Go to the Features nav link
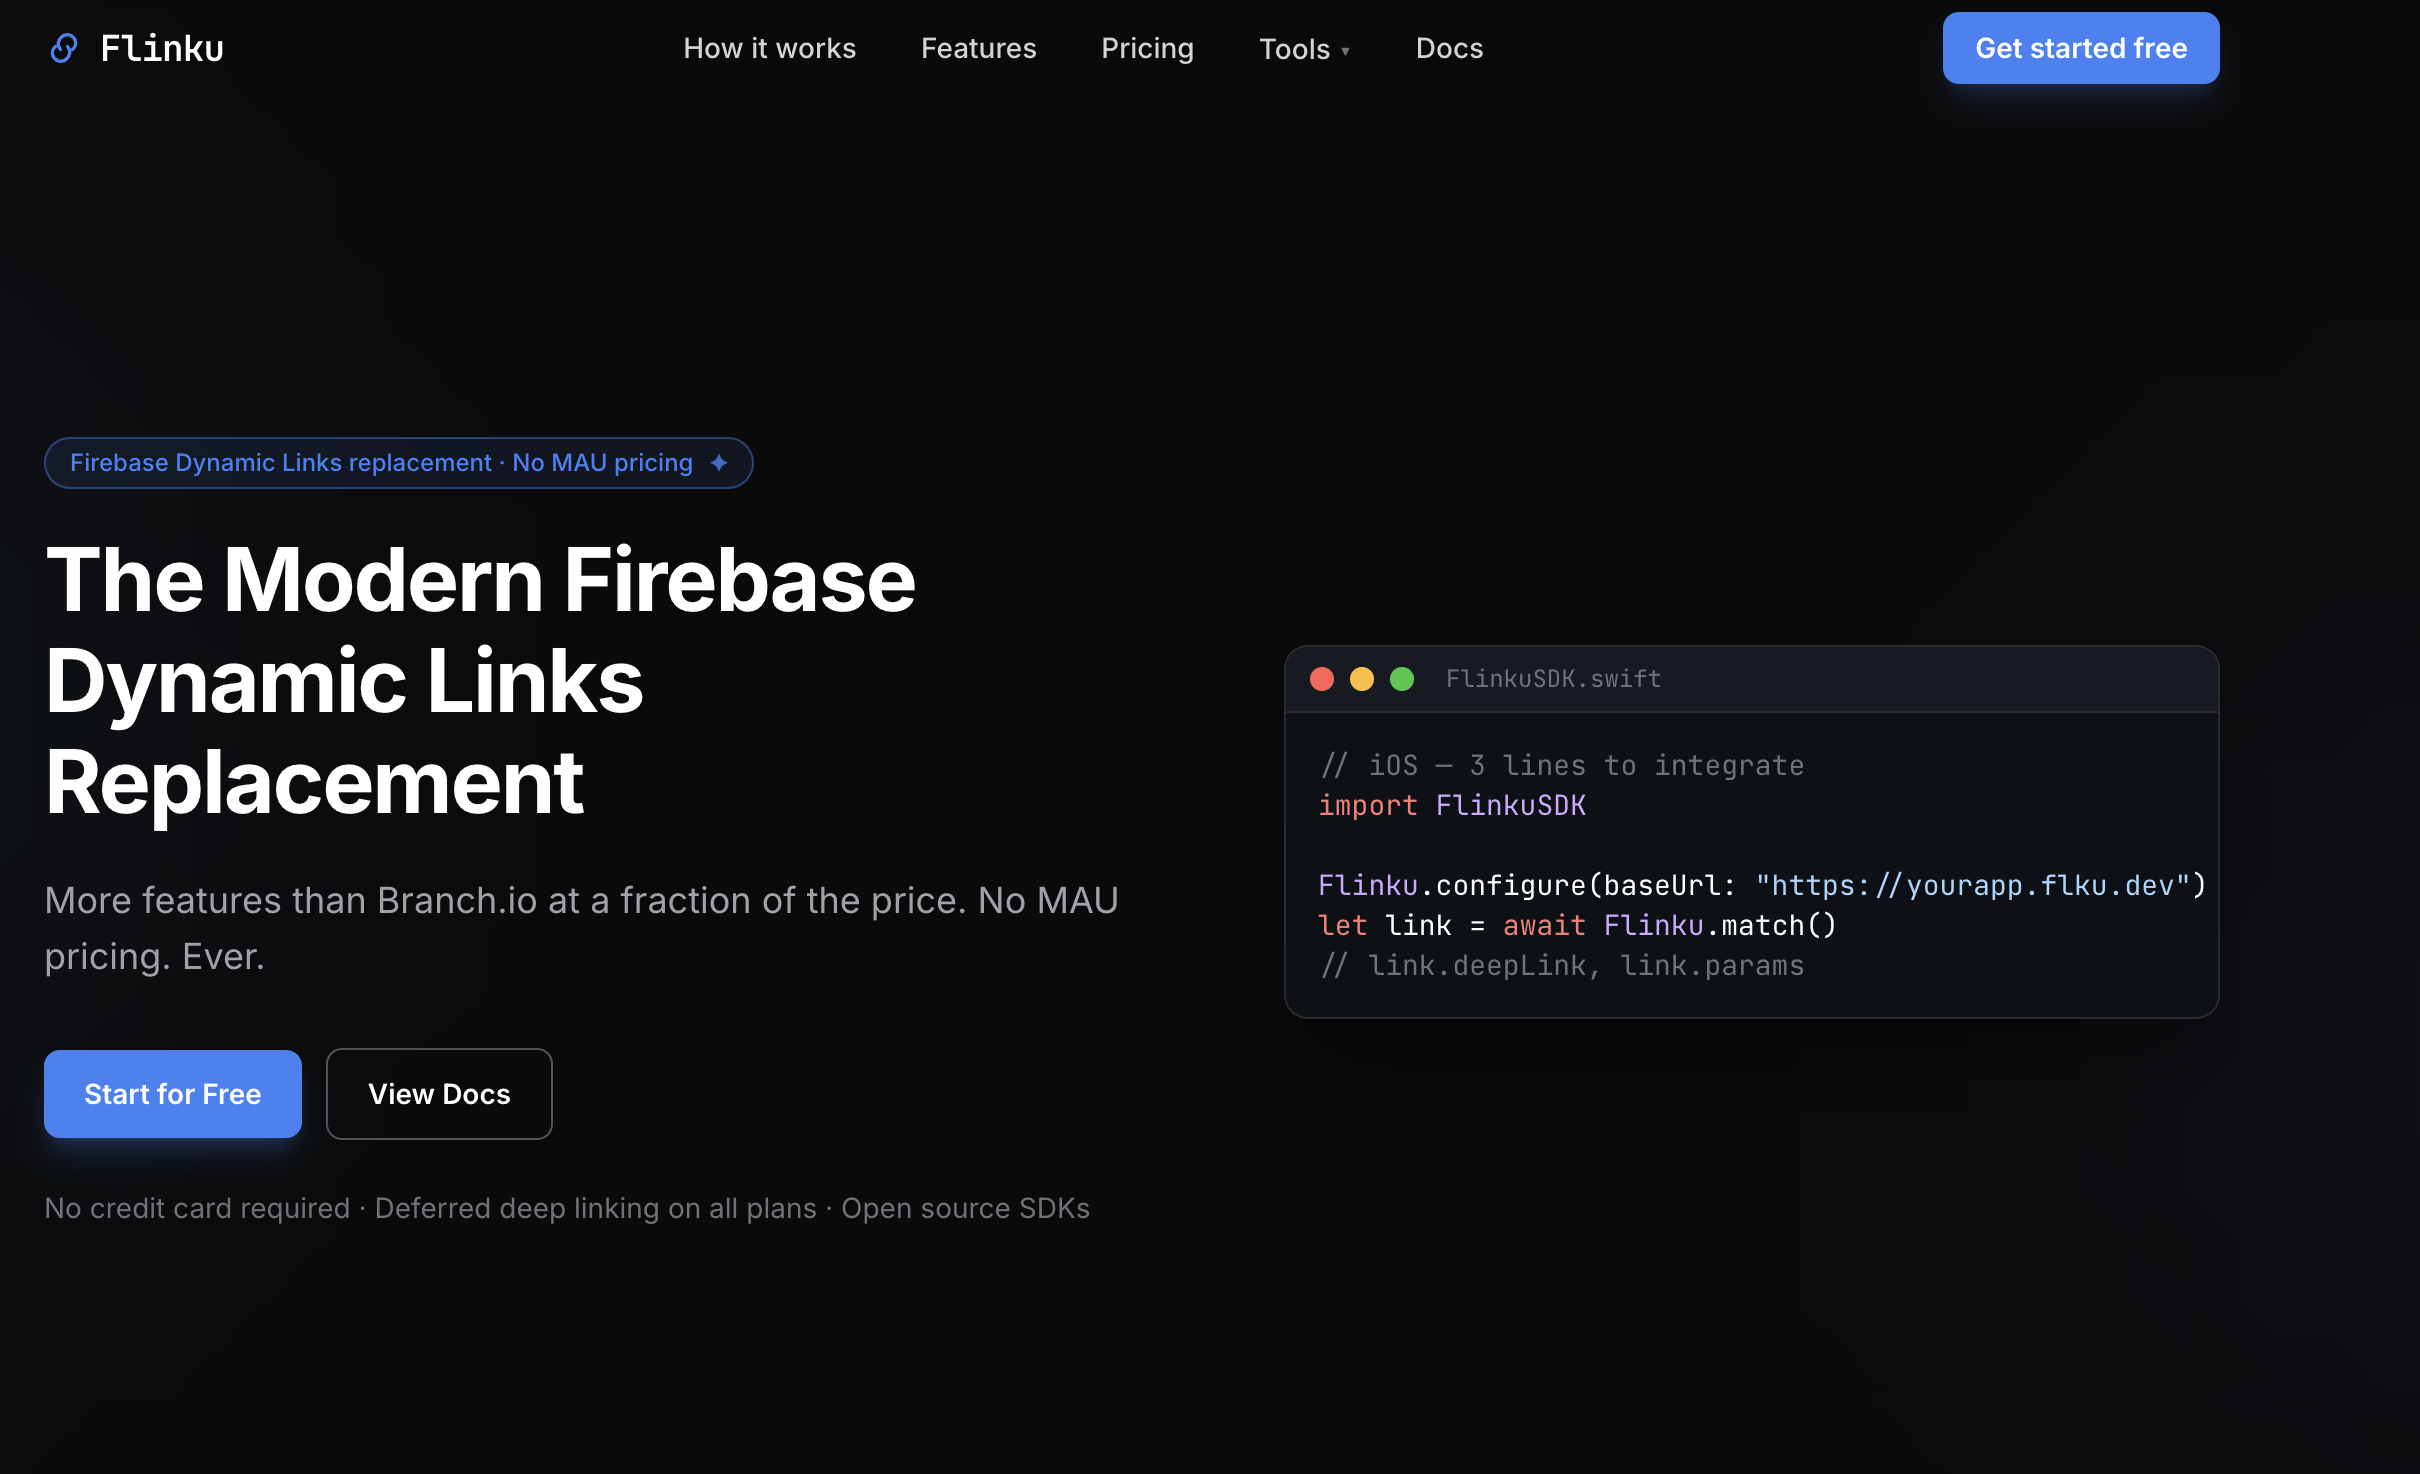This screenshot has height=1474, width=2420. click(978, 48)
